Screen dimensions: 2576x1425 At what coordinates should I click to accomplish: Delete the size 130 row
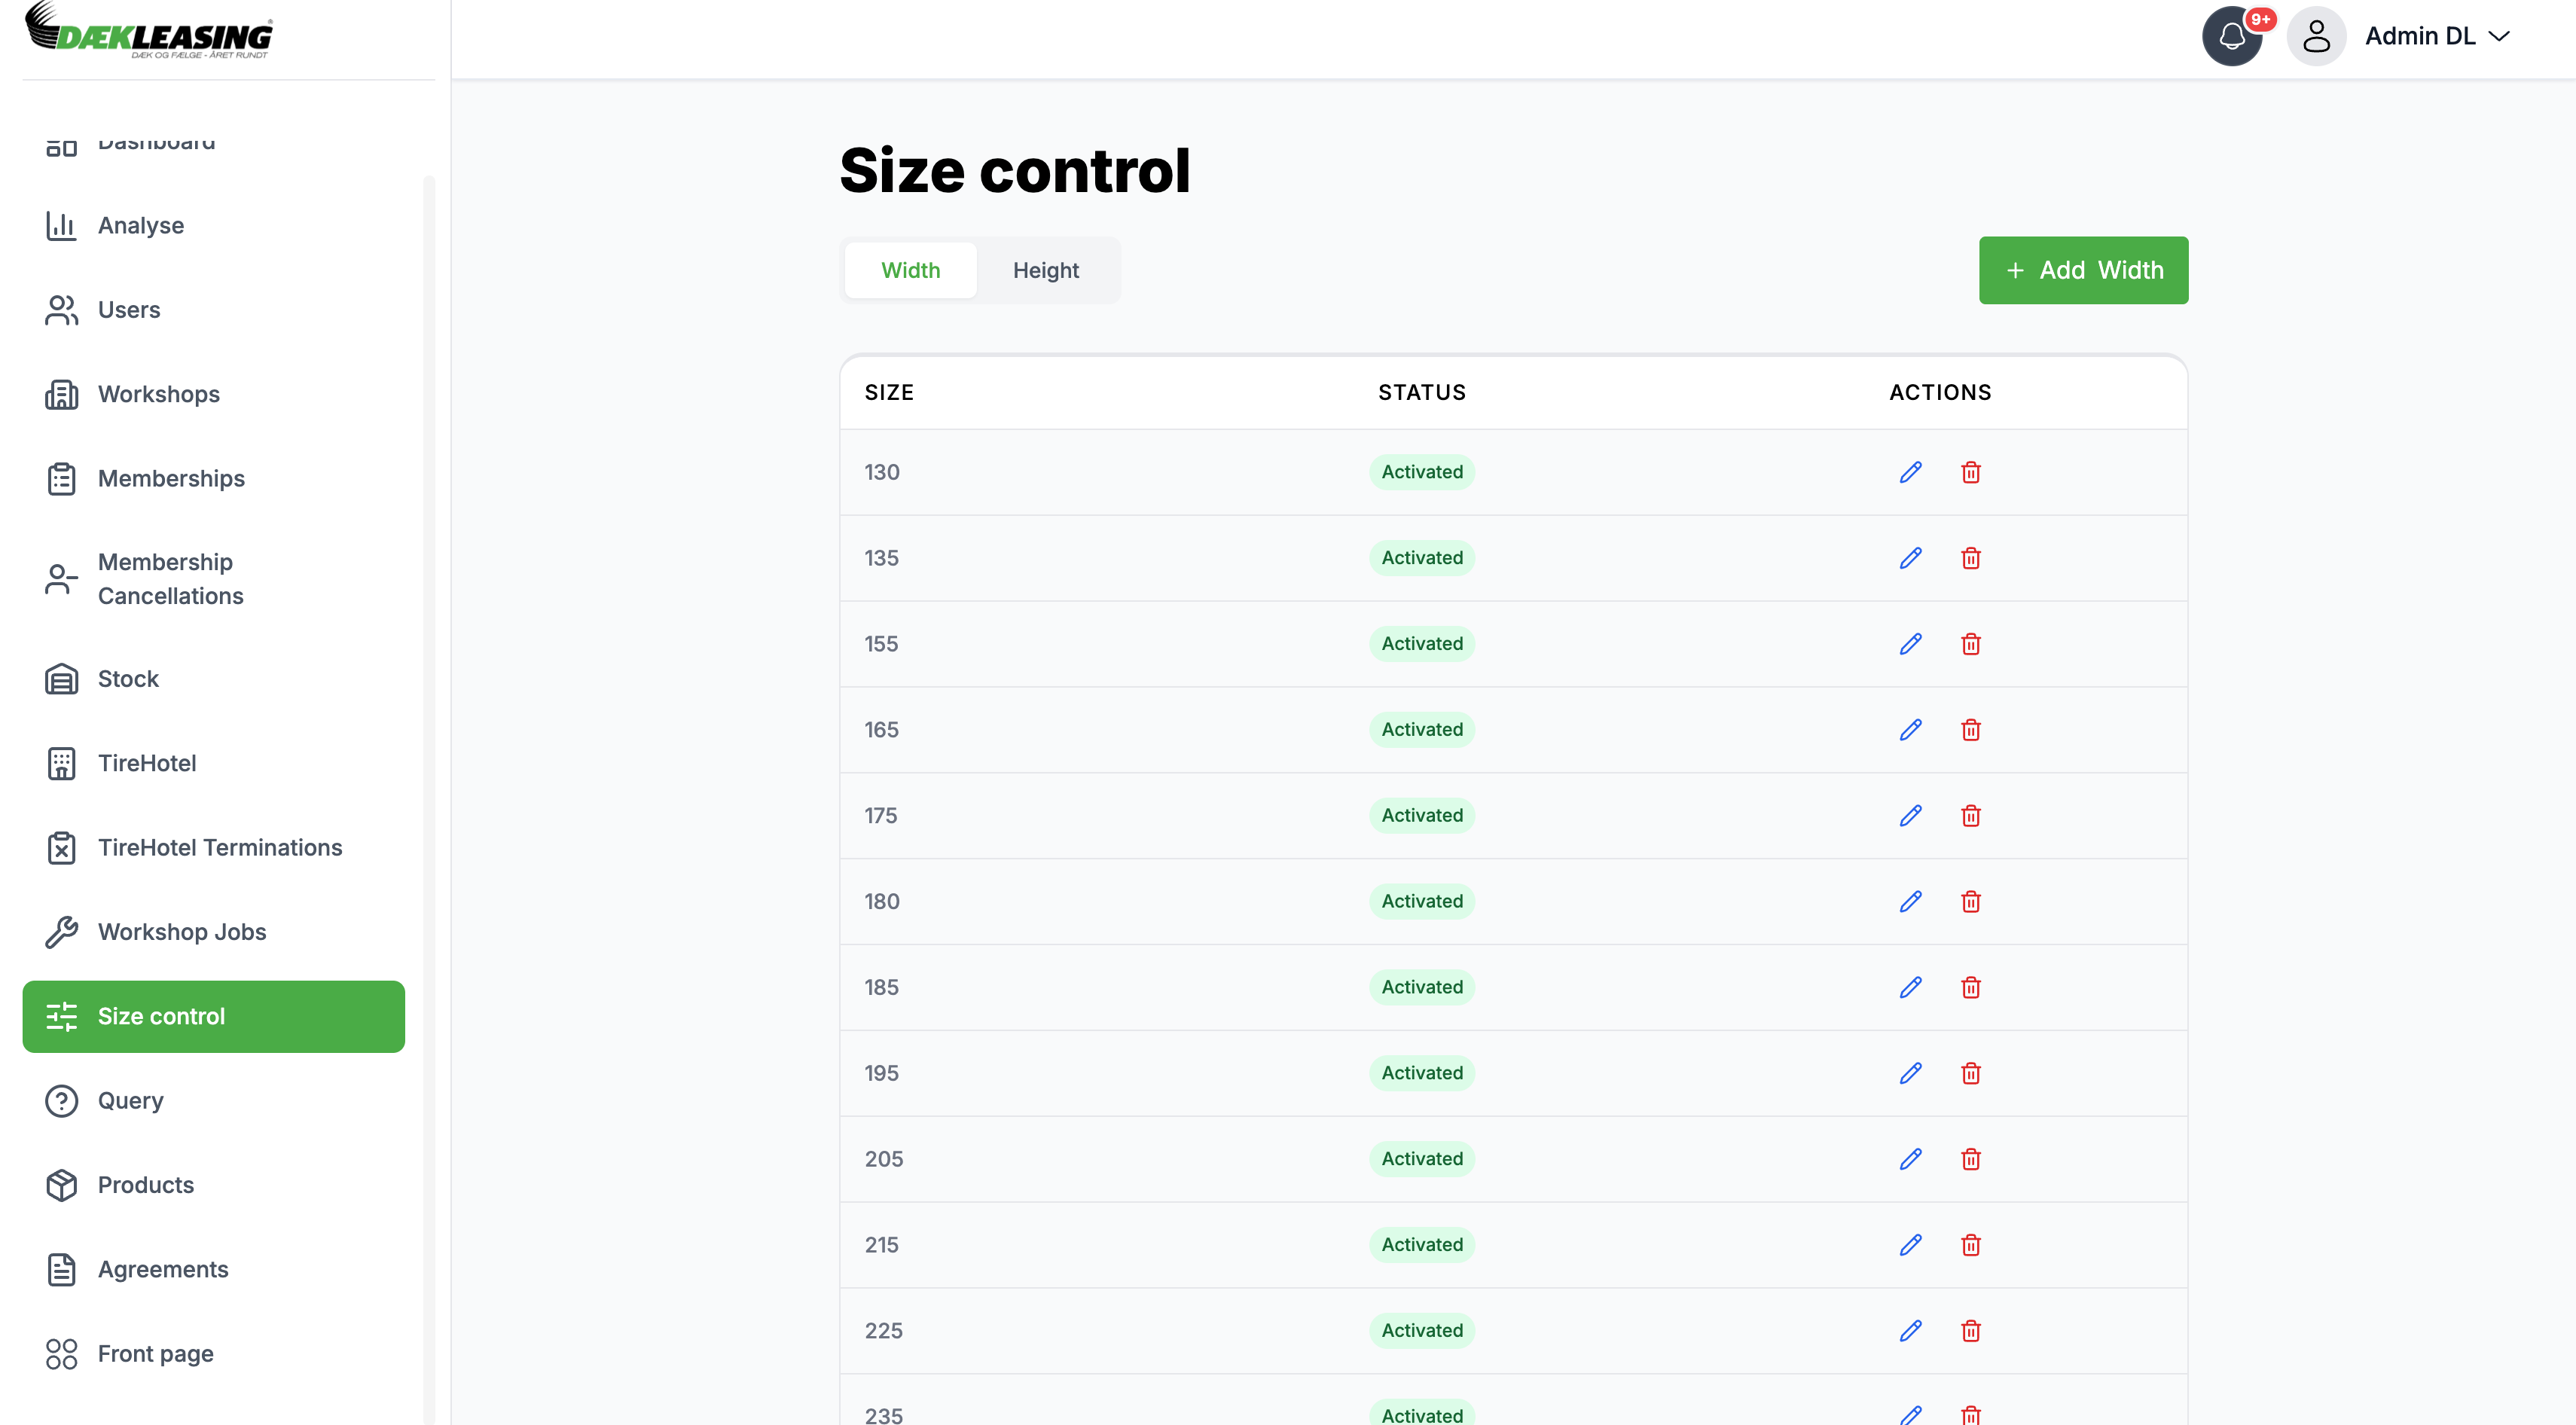click(1970, 472)
